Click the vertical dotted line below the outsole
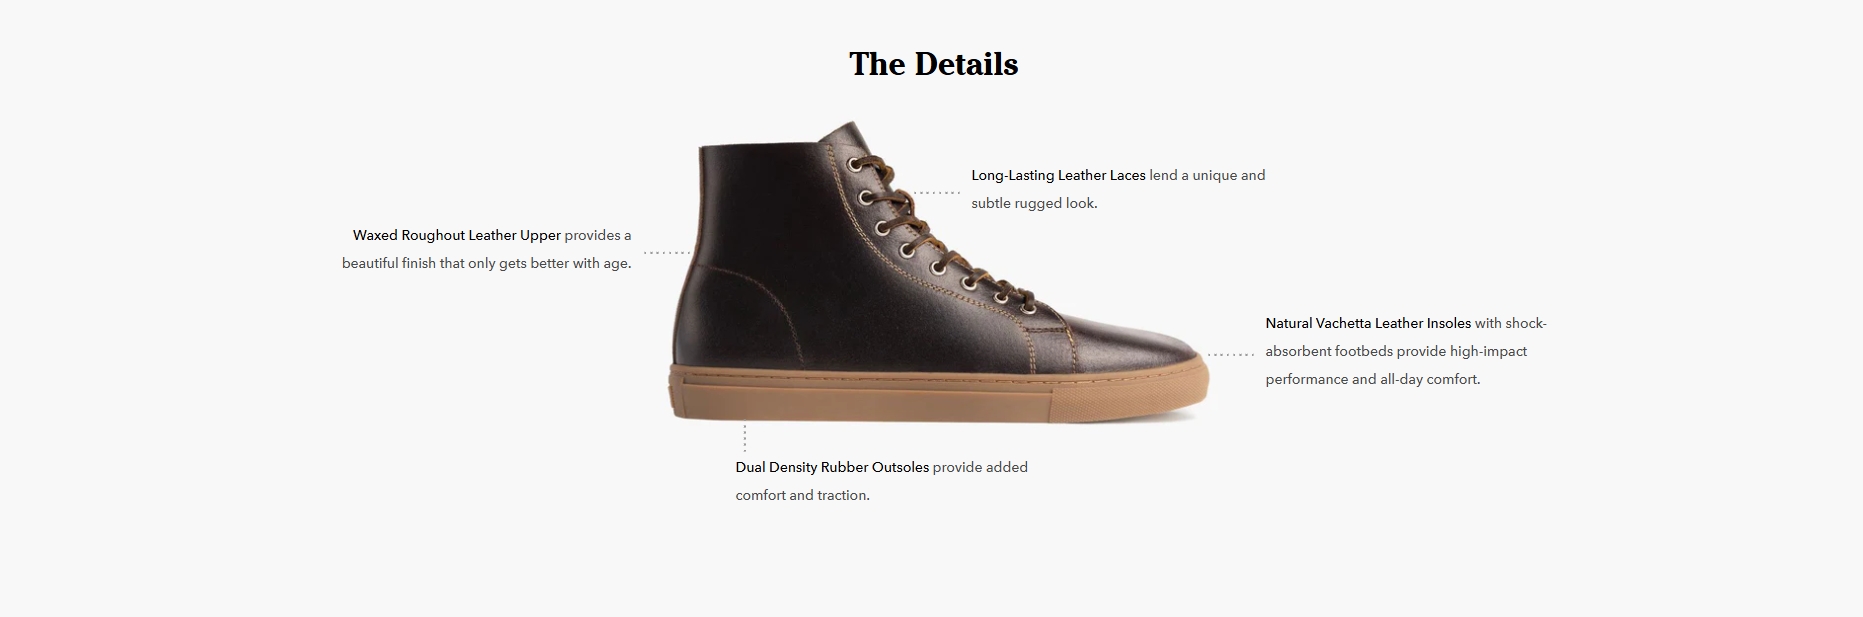1863x617 pixels. [x=745, y=438]
